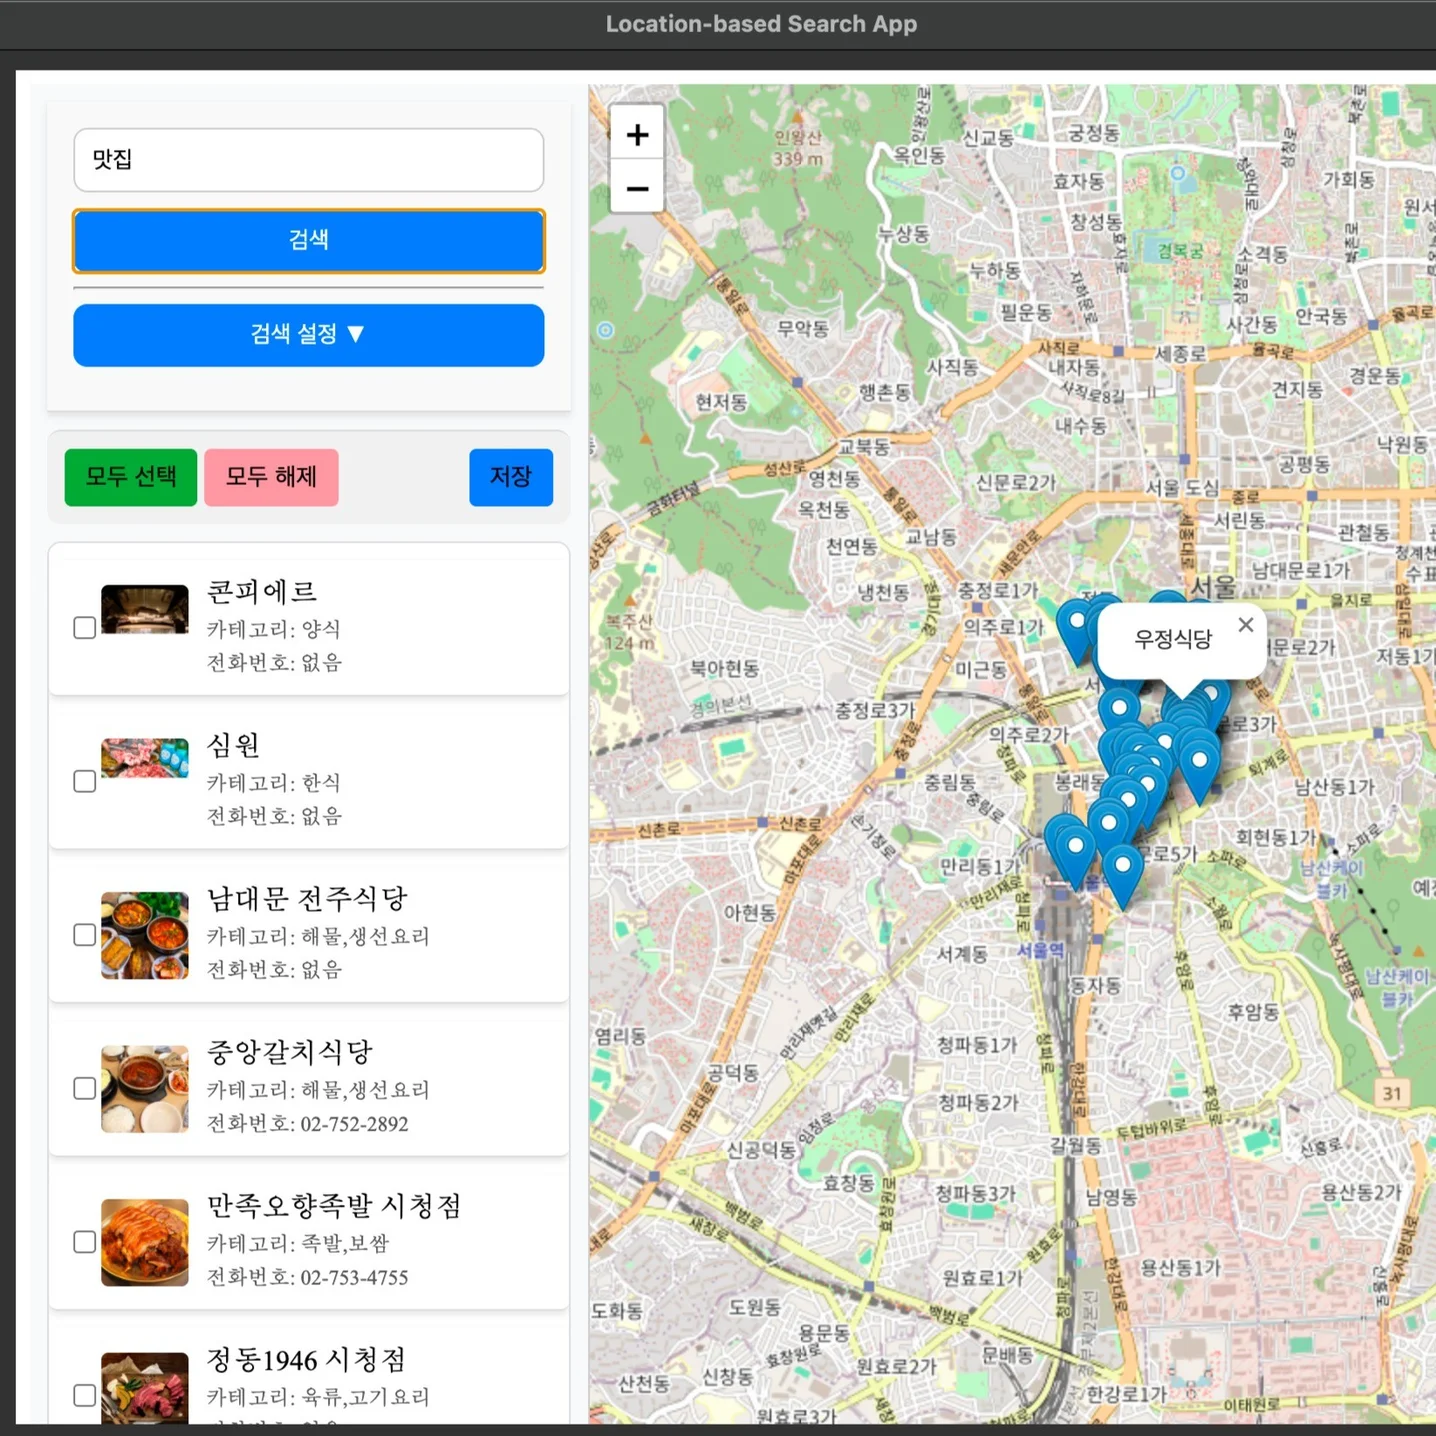
Task: Select the 남대문 전주식당 name
Action: [x=307, y=899]
